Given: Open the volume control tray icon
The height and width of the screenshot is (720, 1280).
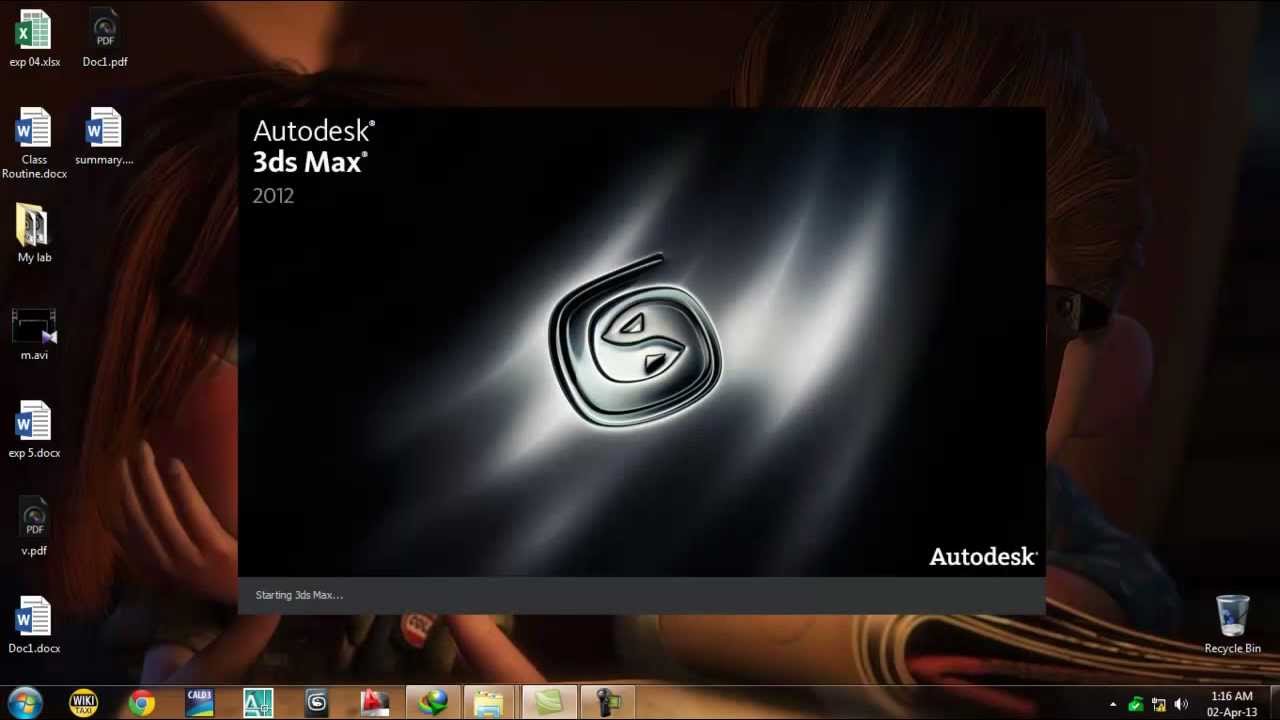Looking at the screenshot, I should point(1181,704).
